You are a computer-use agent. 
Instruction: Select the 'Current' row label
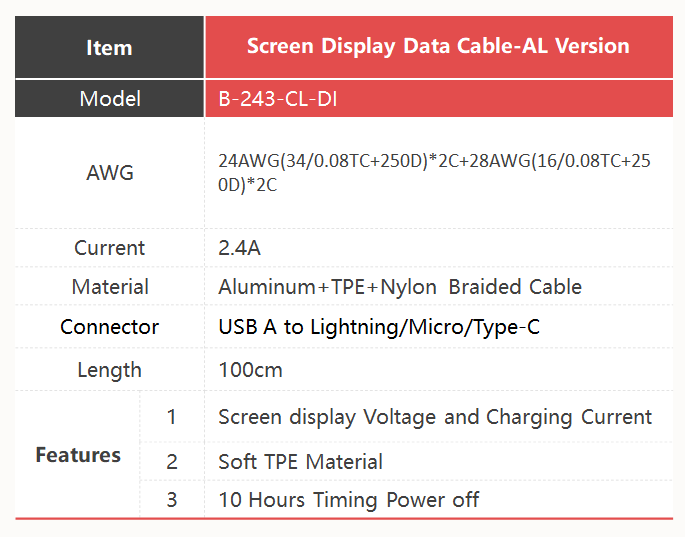(x=109, y=248)
